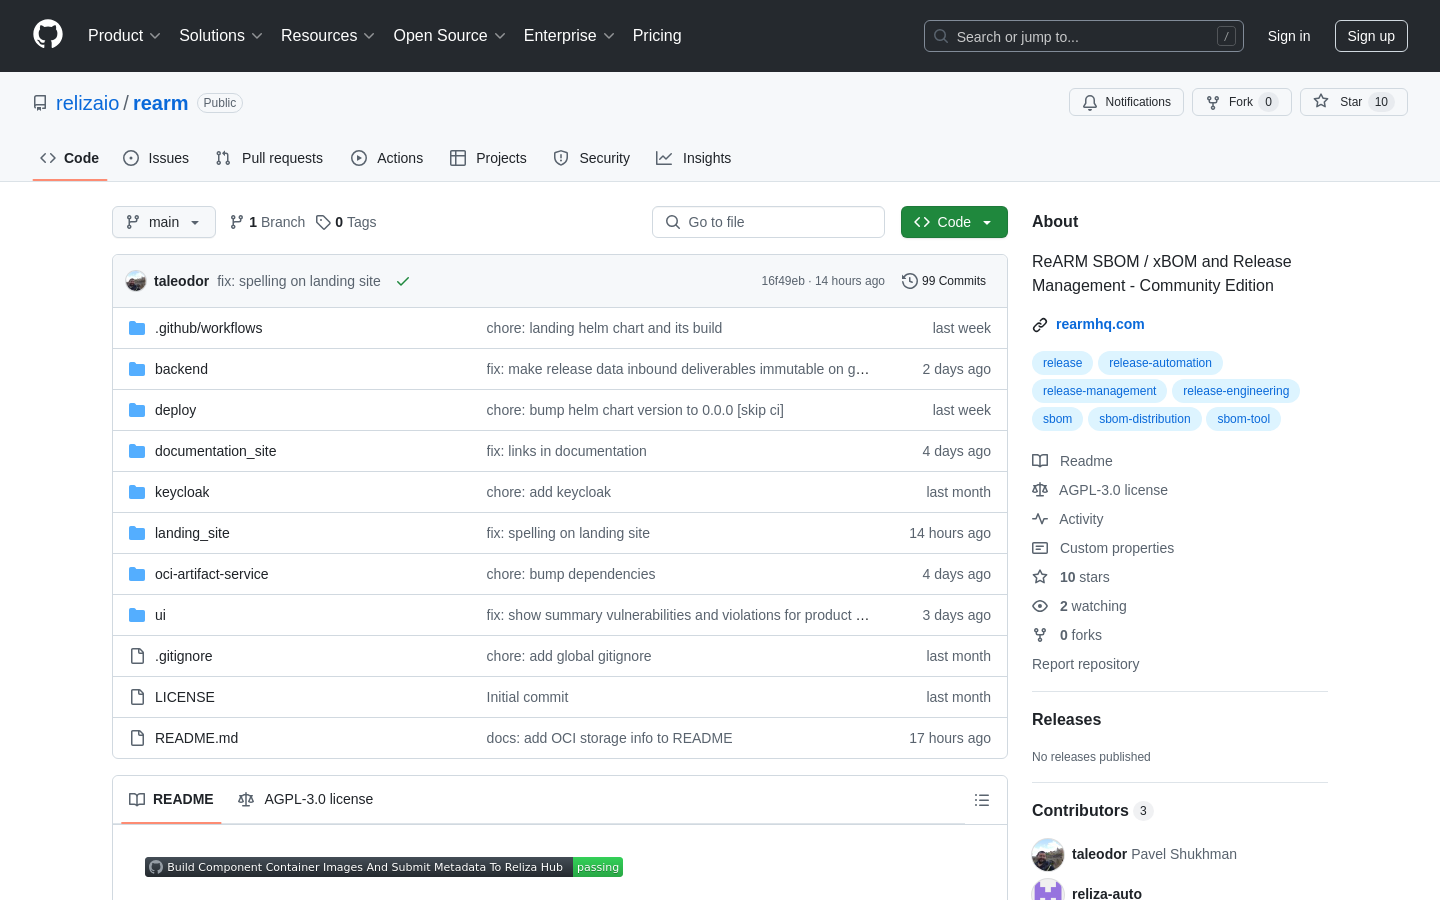
Task: Open the Projects tab
Action: coord(488,158)
